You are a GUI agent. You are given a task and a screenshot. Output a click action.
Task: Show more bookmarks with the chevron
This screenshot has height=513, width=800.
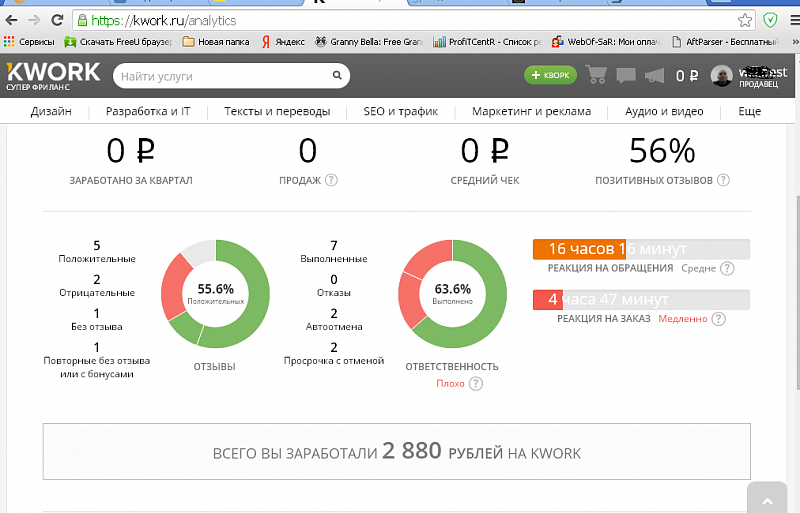point(795,42)
